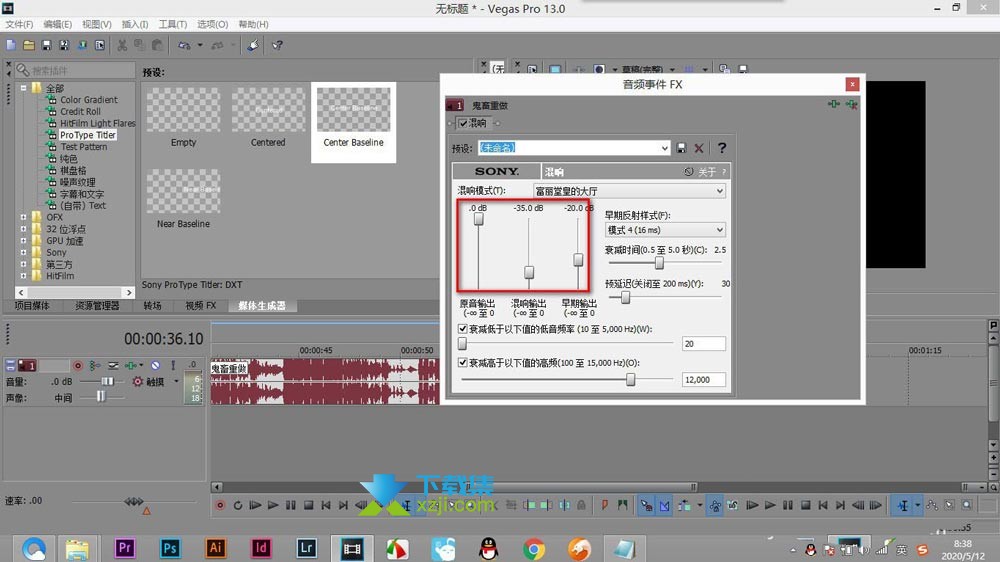Click the plug-in chain add icon
This screenshot has height=562, width=1000.
tap(834, 104)
